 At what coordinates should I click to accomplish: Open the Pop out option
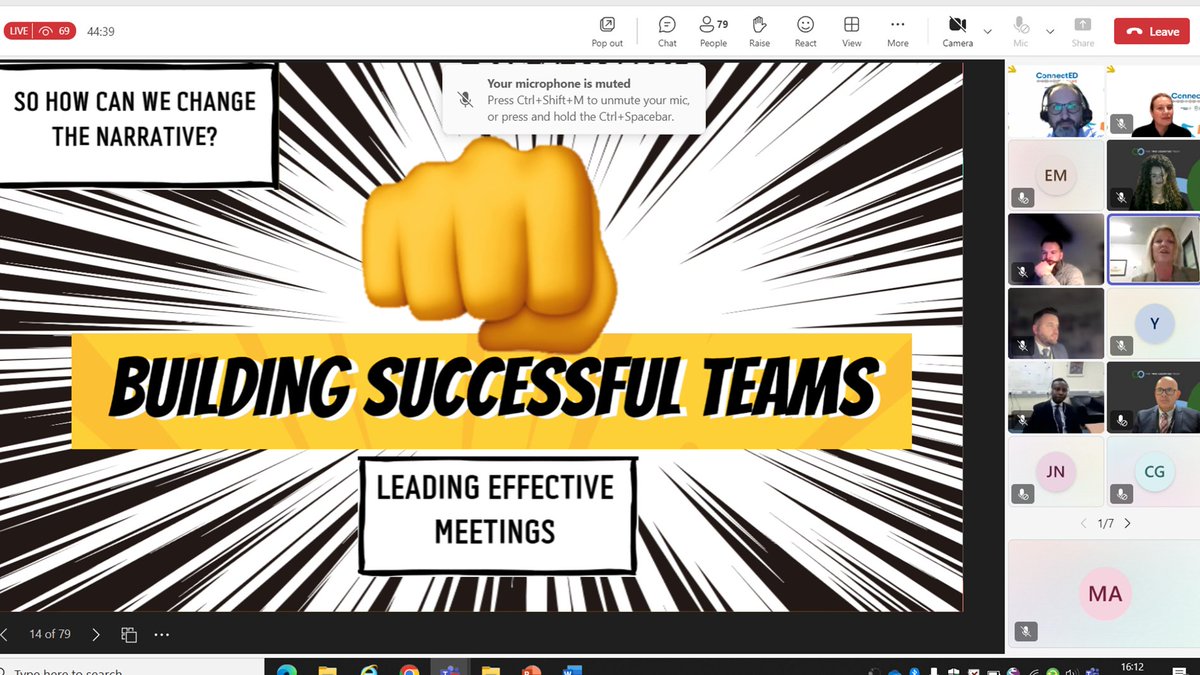pos(607,31)
